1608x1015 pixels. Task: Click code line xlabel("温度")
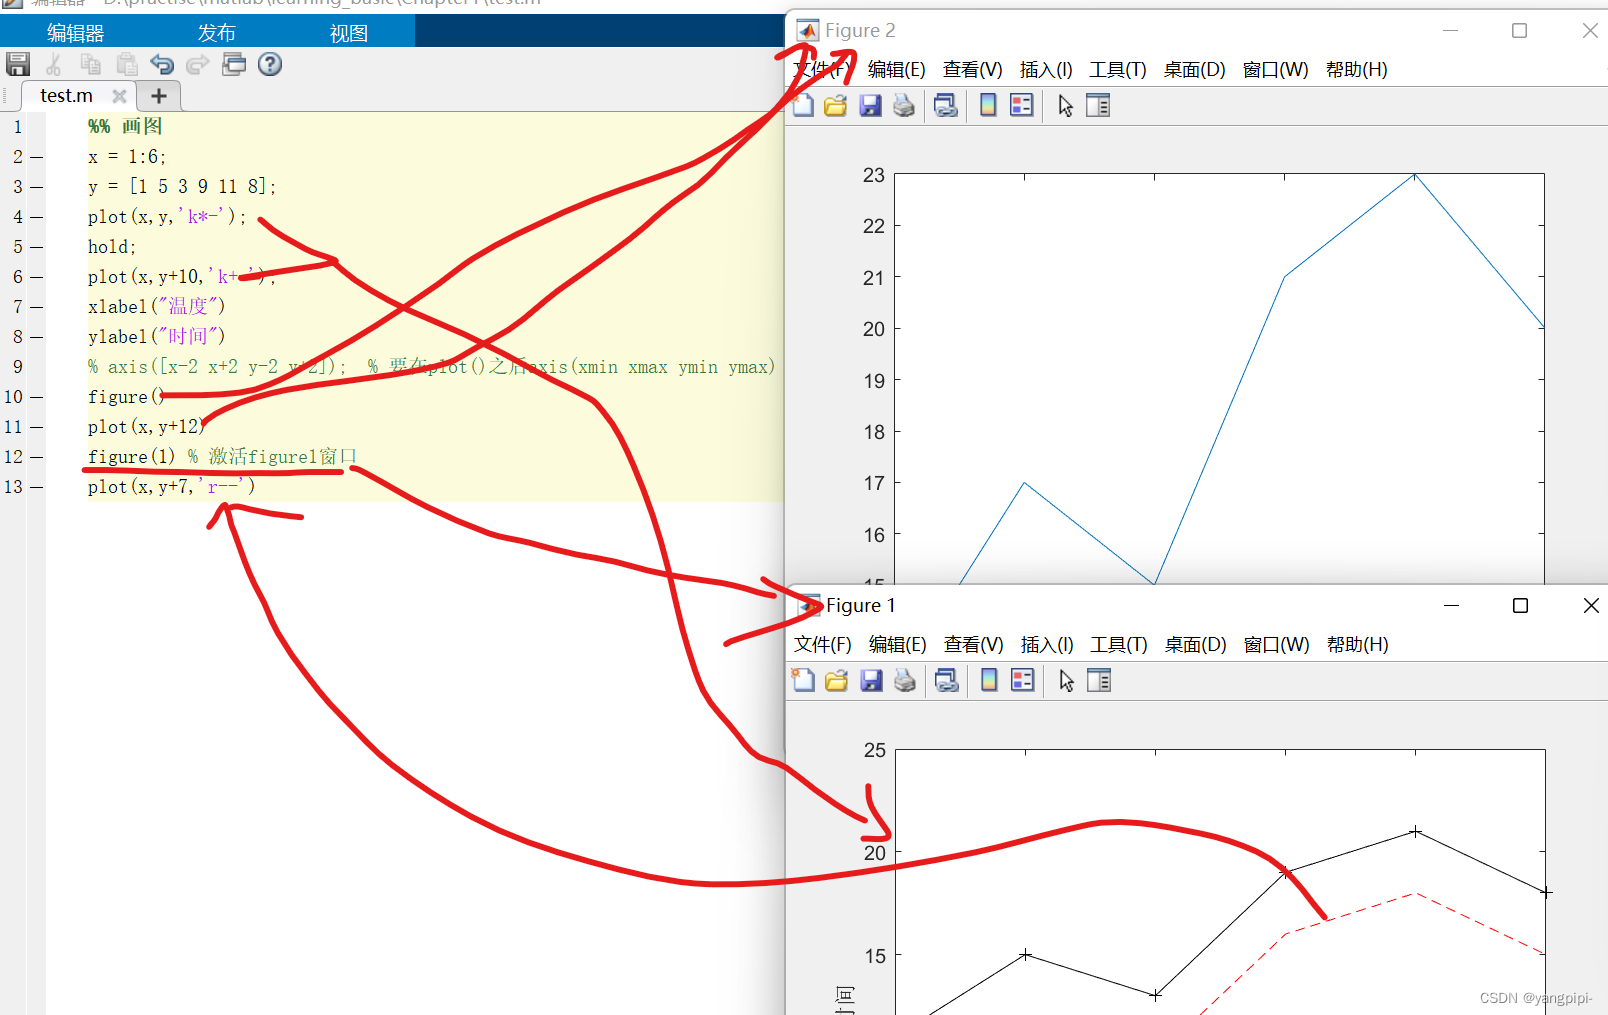157,307
